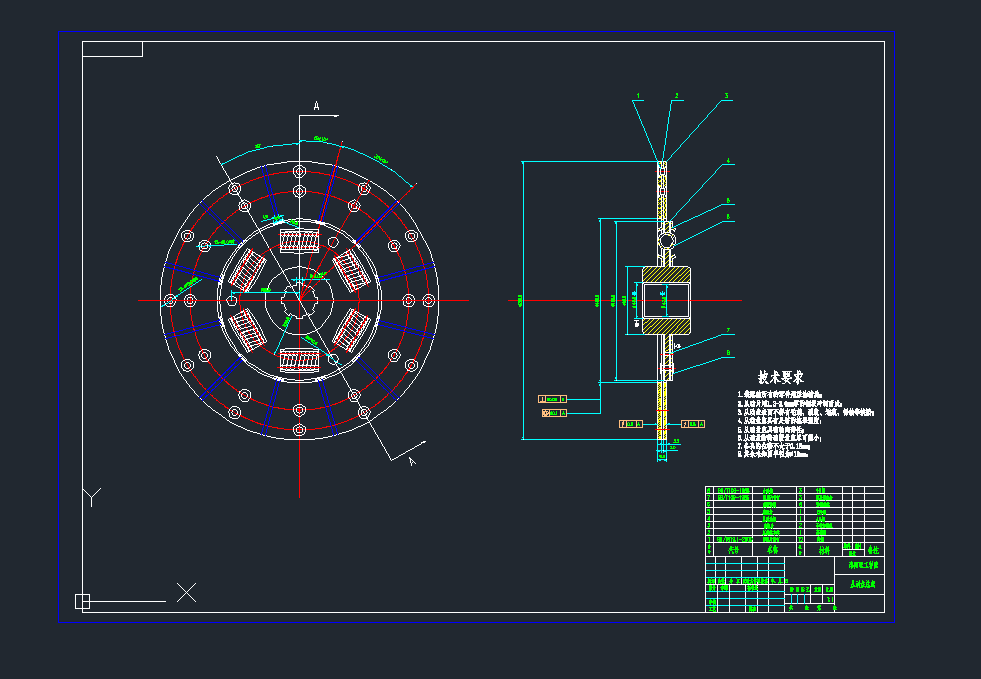The width and height of the screenshot is (981, 679).
Task: Select part balloon number 7
Action: click(729, 331)
